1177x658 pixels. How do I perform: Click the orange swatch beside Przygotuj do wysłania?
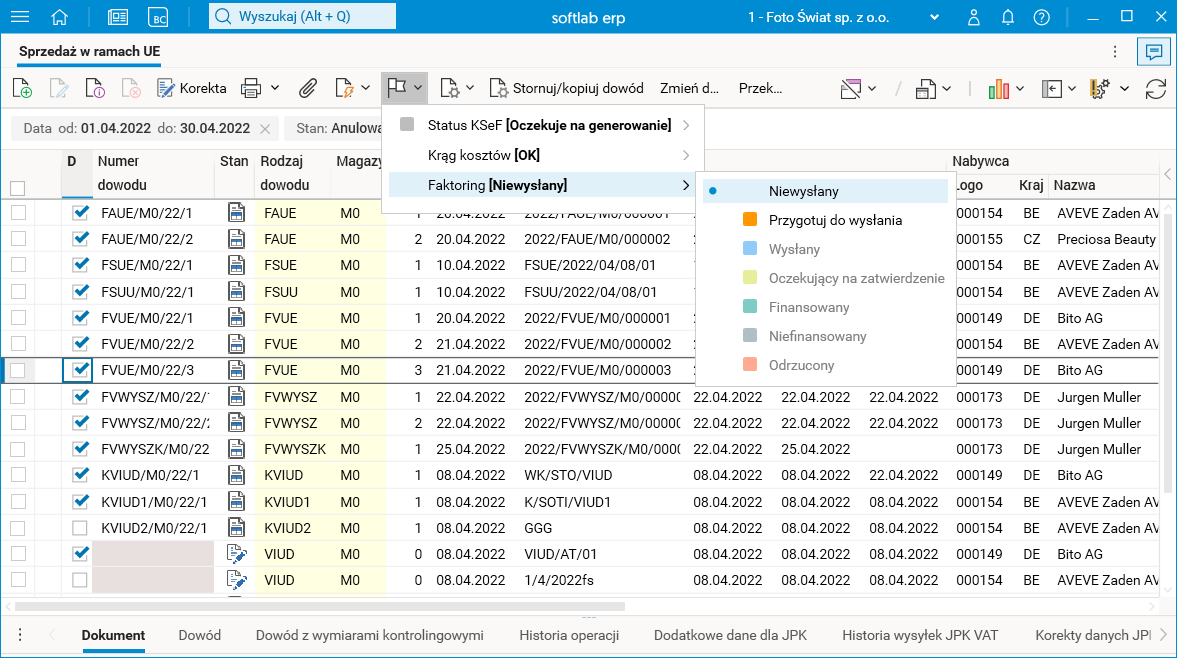pyautogui.click(x=750, y=220)
